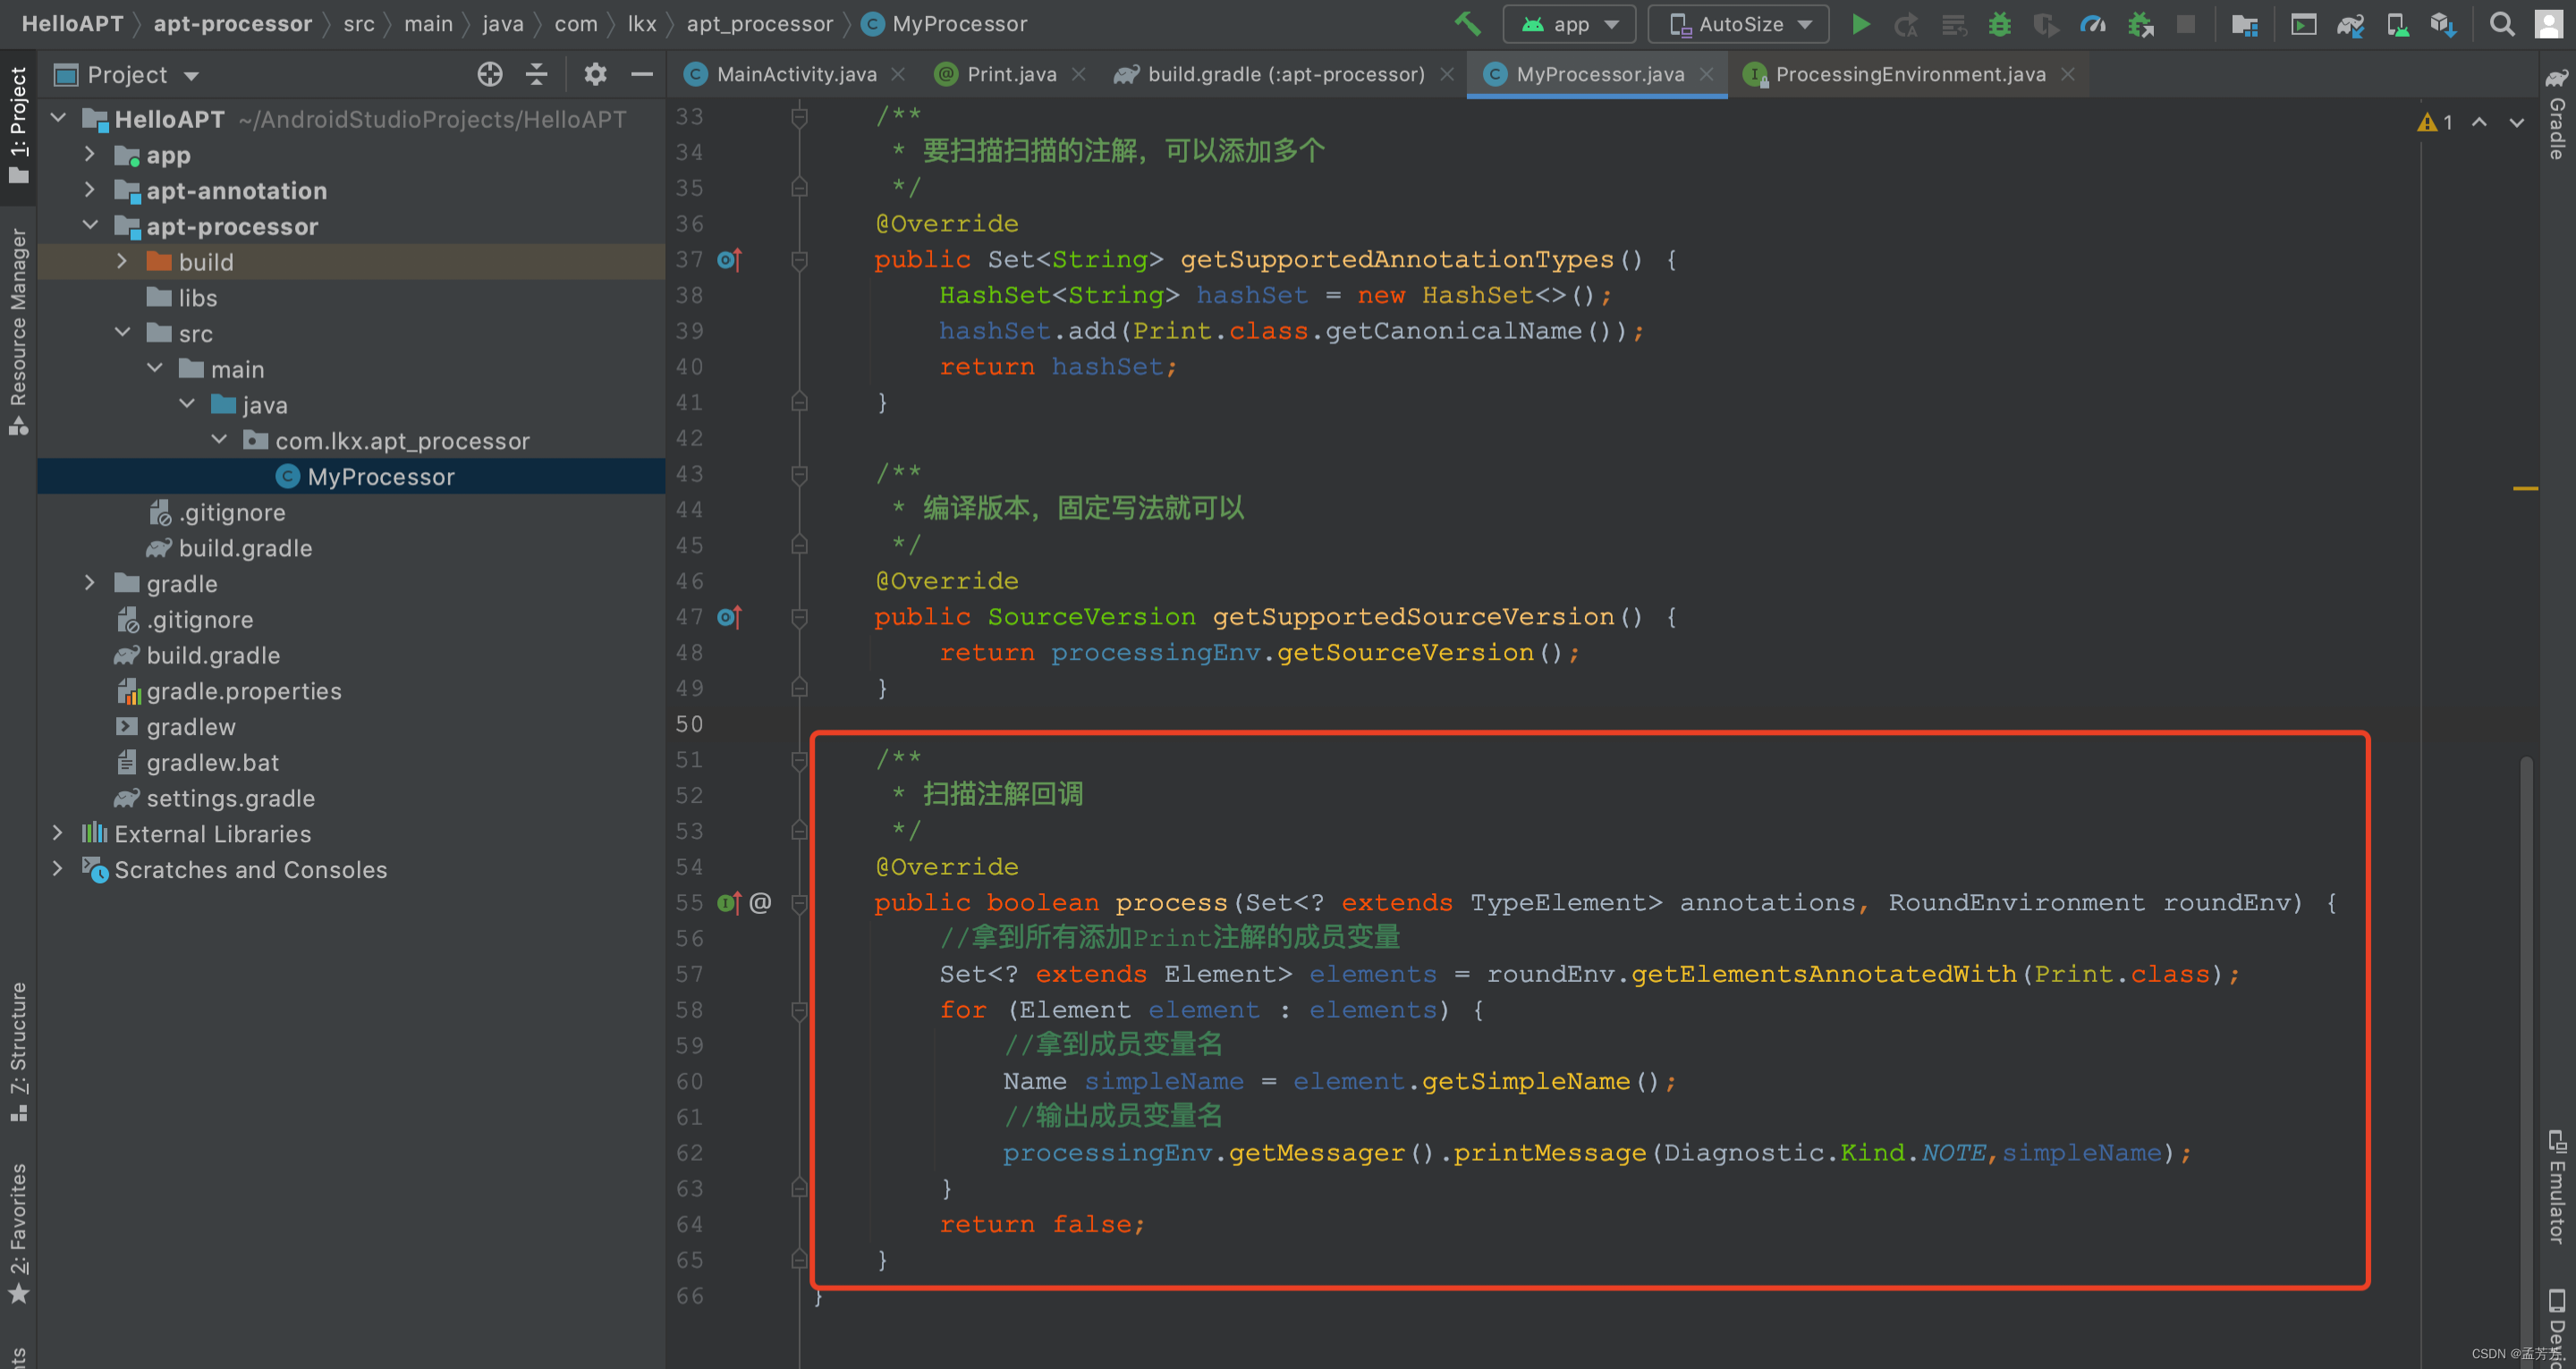Click the Run with Coverage shield icon

point(2045,24)
